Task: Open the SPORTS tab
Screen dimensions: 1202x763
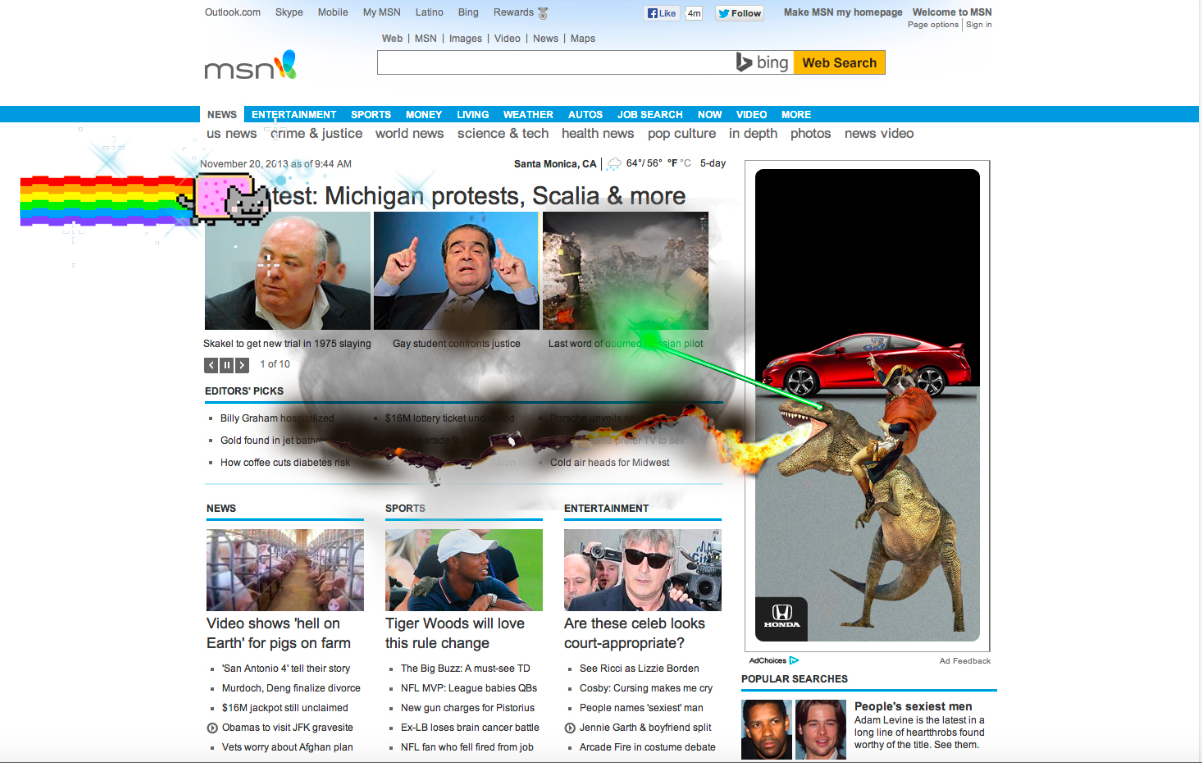Action: click(371, 114)
